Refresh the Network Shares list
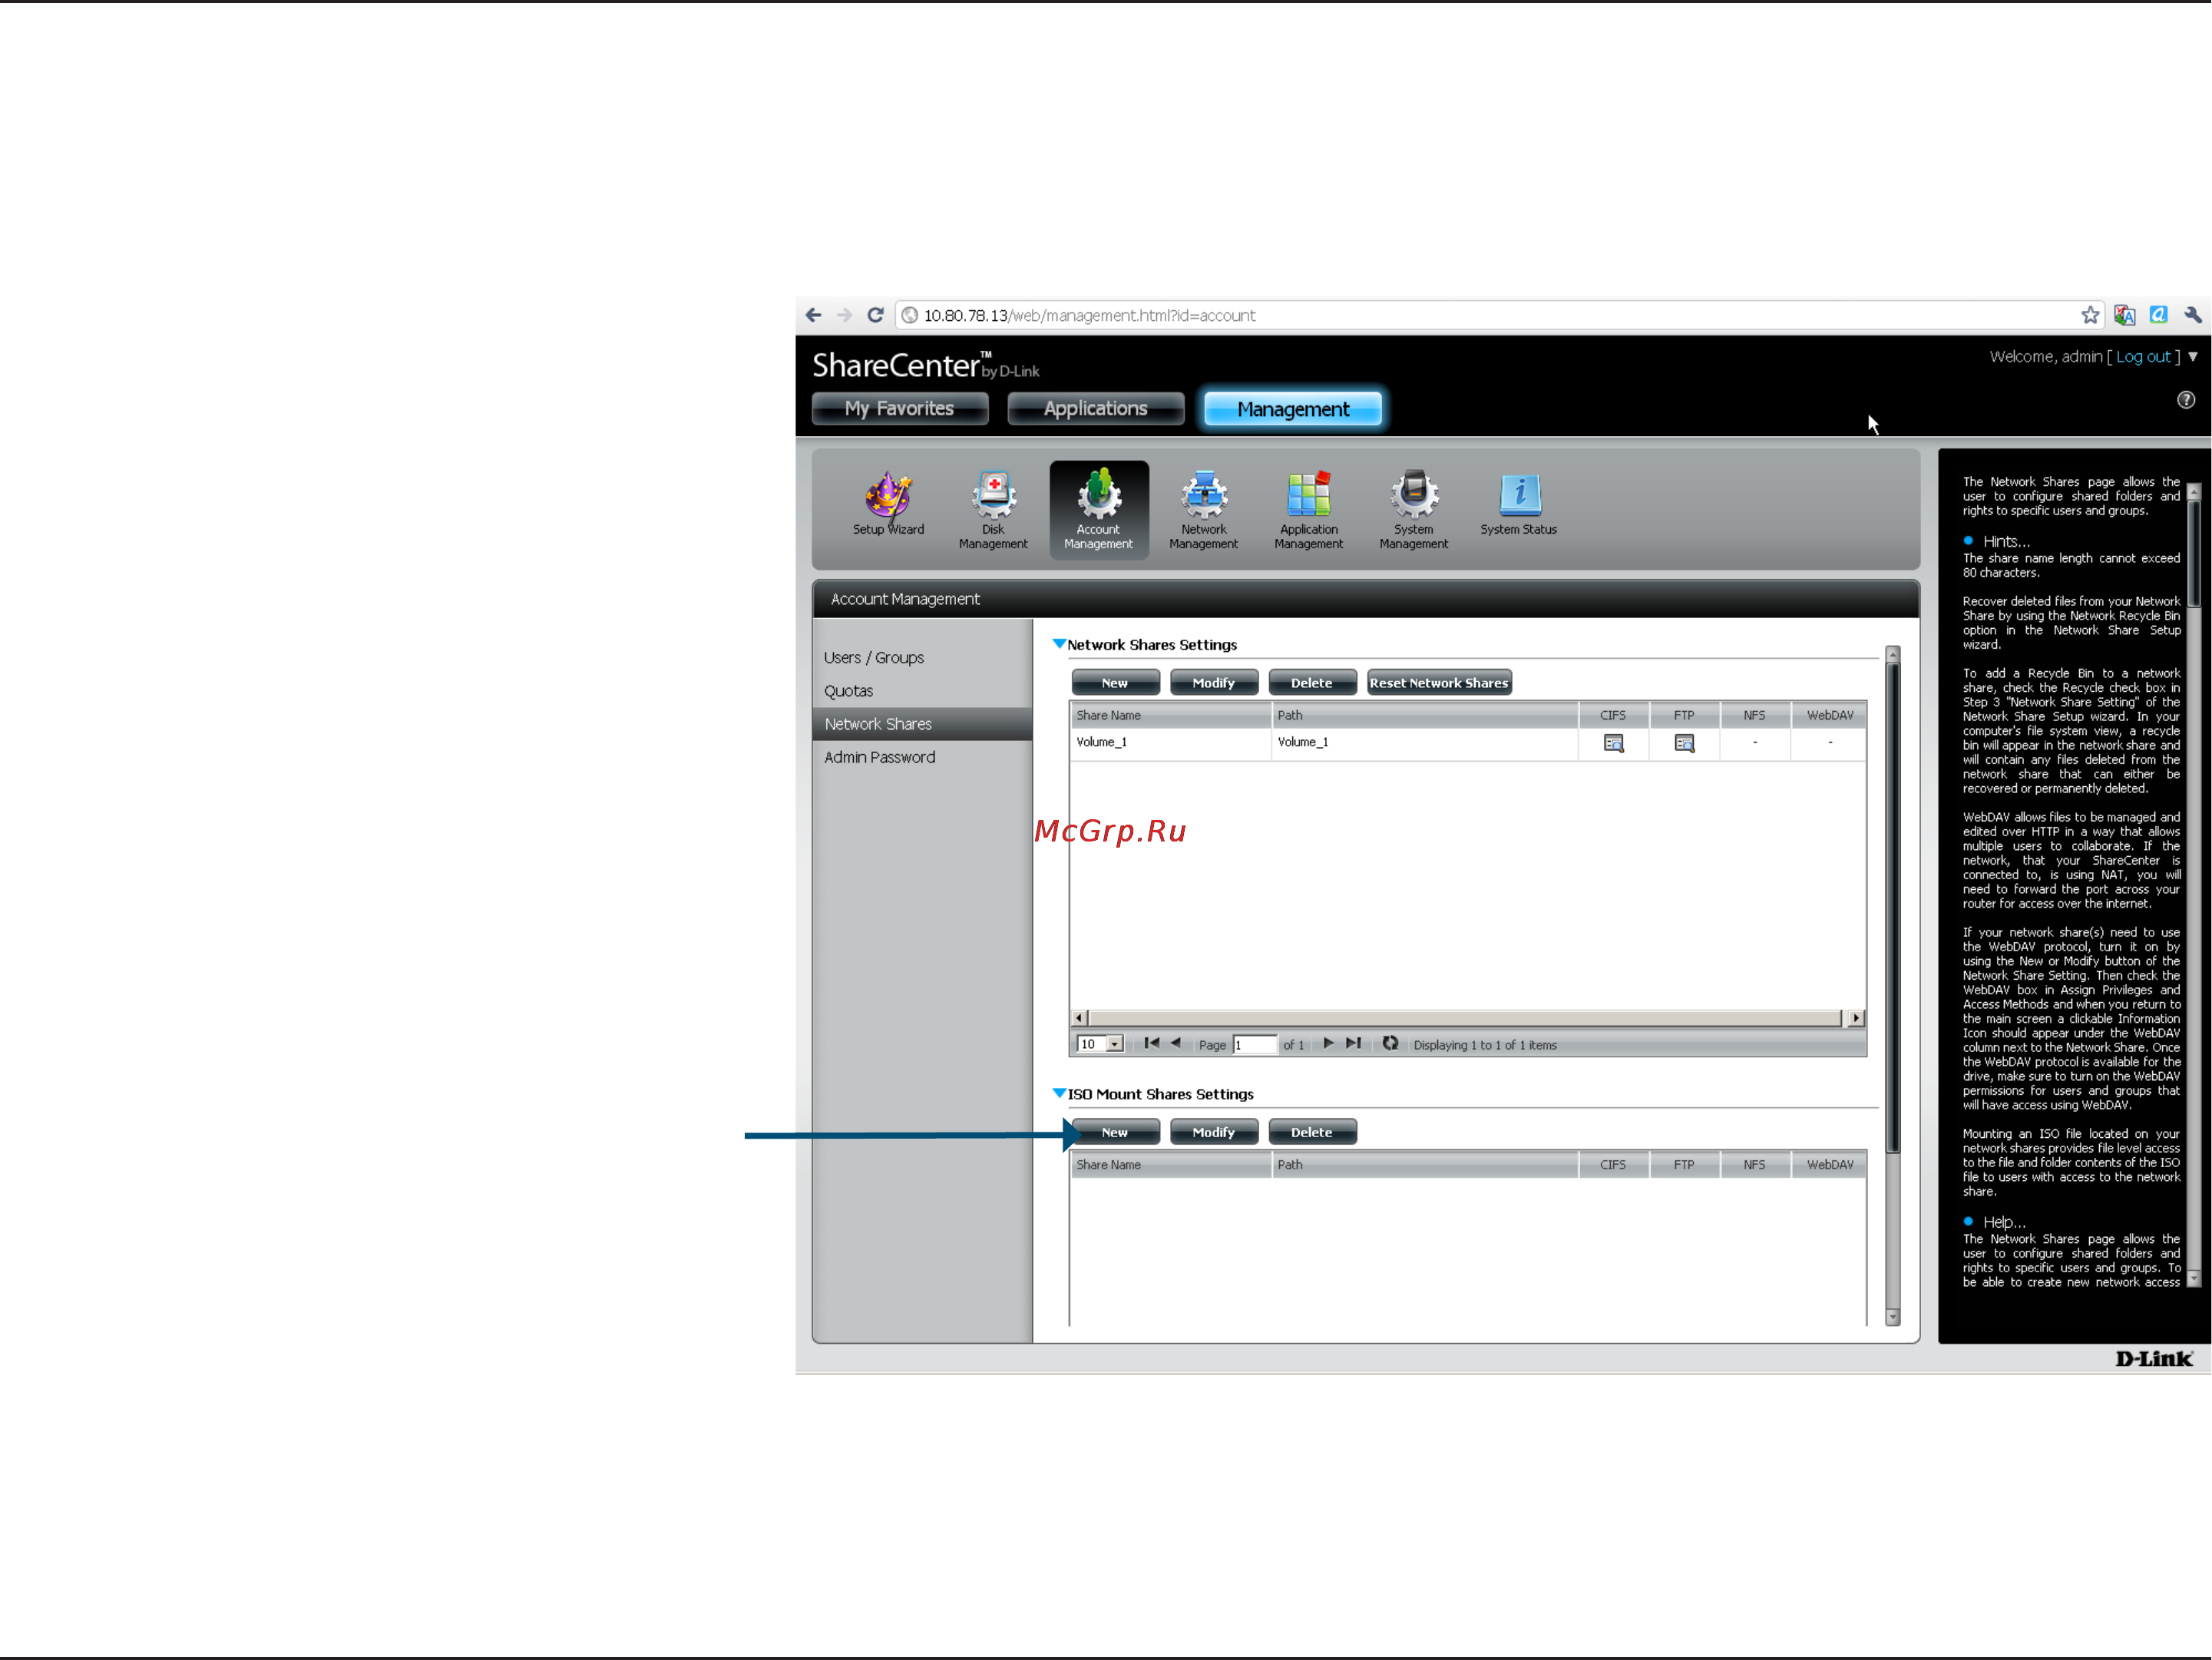 click(1390, 1043)
